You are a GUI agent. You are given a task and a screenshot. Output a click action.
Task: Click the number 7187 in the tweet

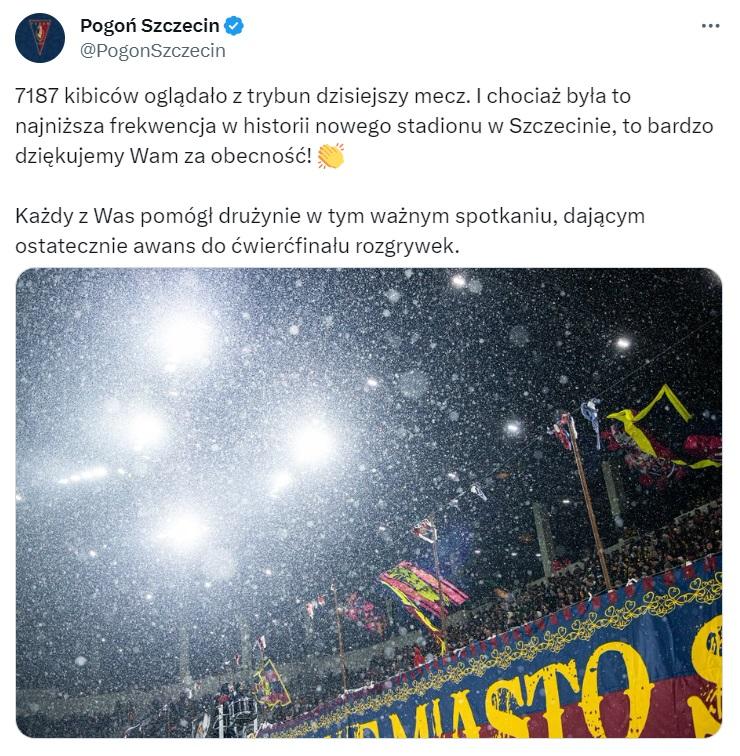[37, 96]
